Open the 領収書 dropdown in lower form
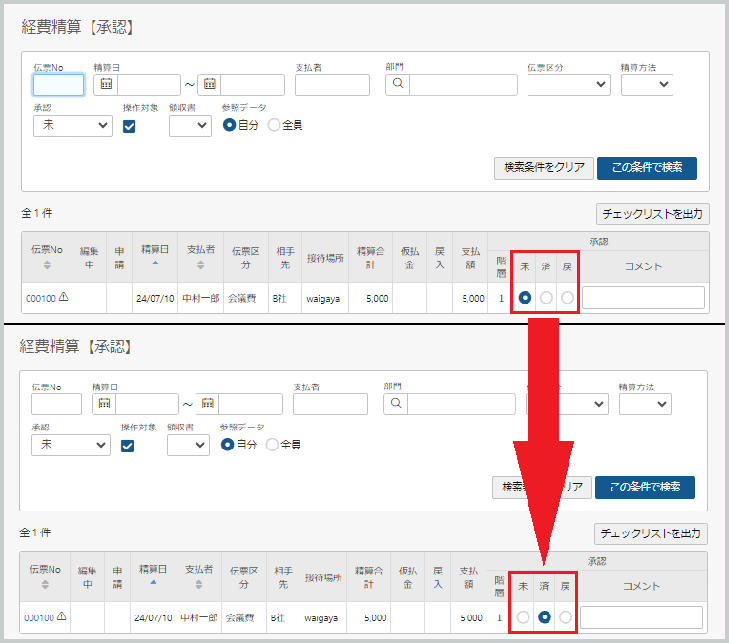The width and height of the screenshot is (729, 643). tap(188, 445)
